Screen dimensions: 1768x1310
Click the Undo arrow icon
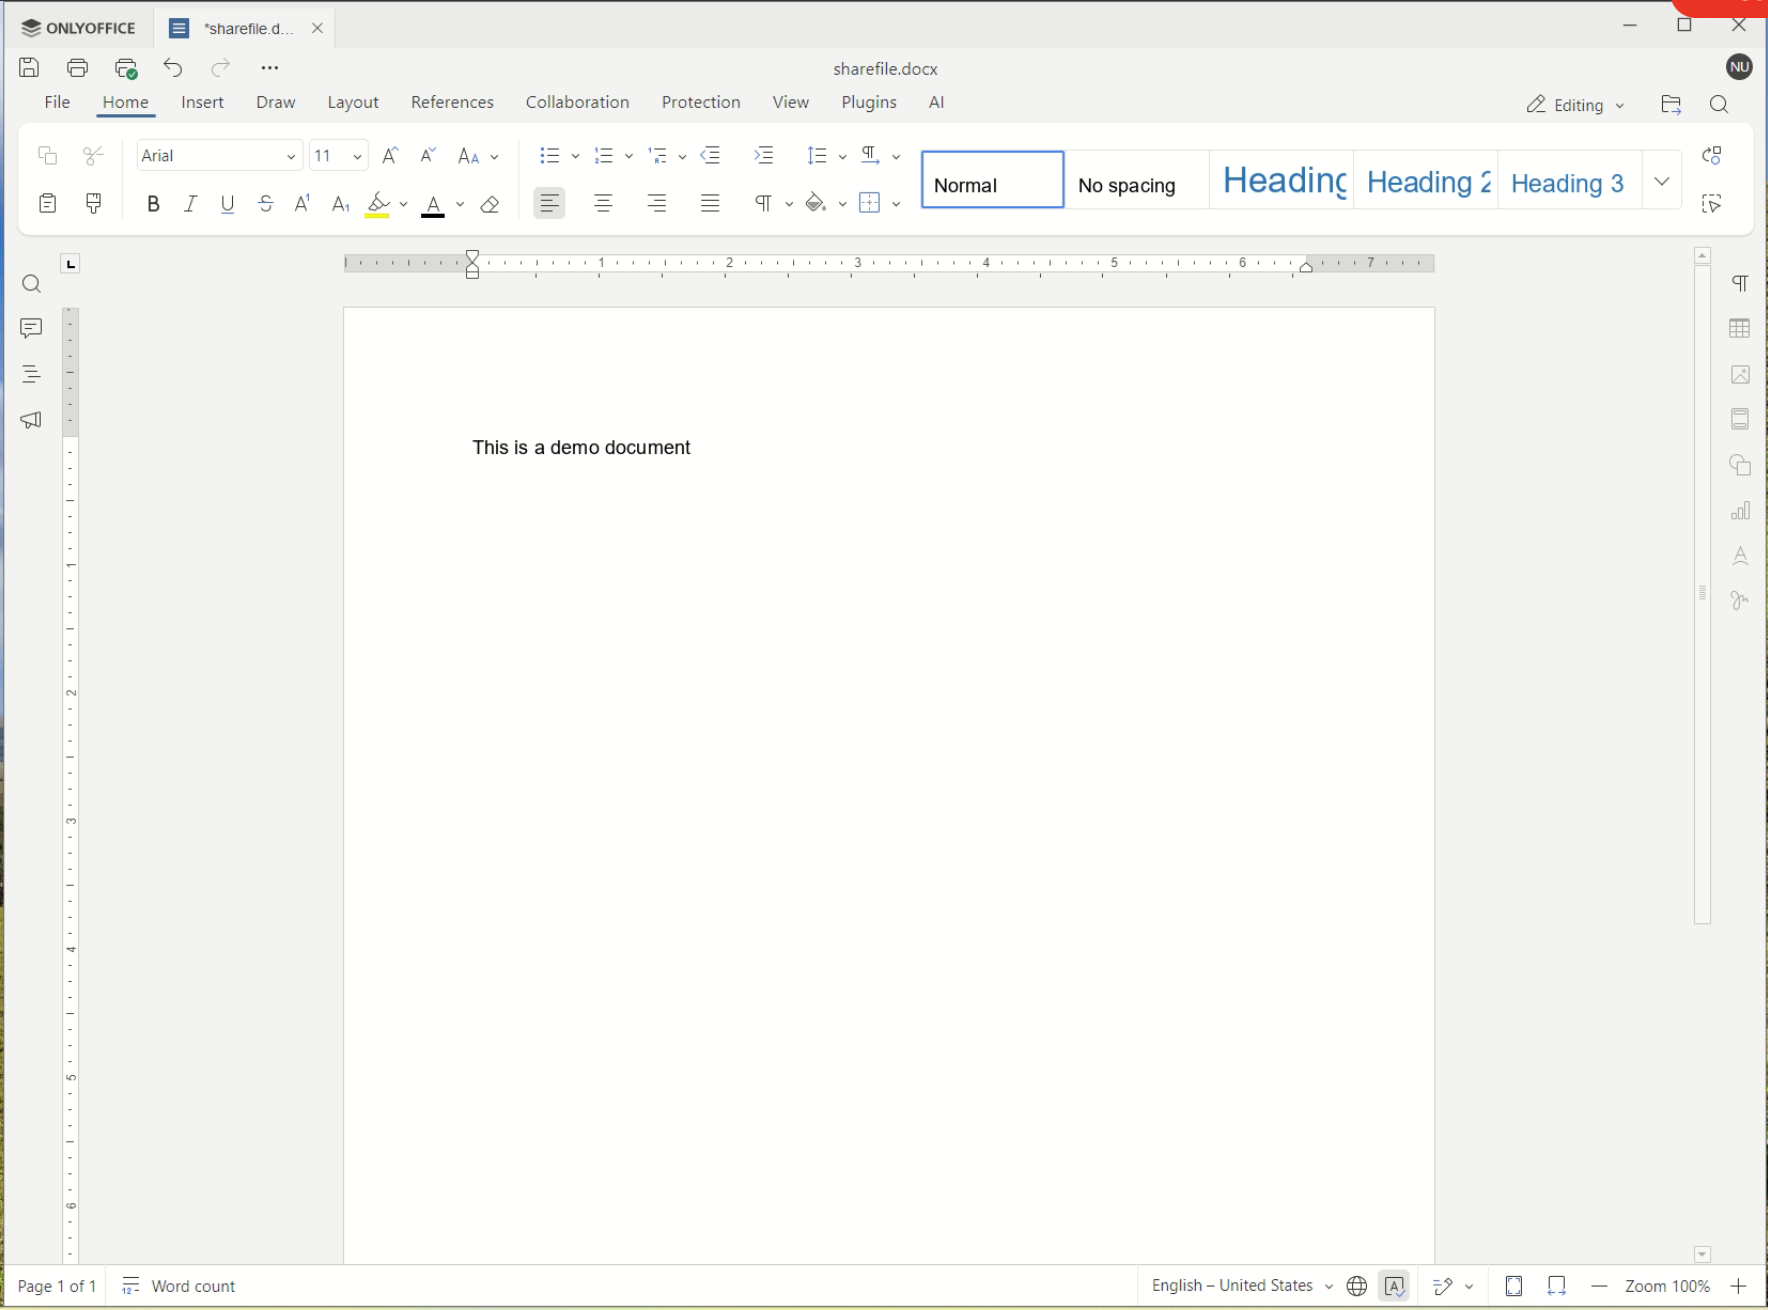[x=173, y=68]
